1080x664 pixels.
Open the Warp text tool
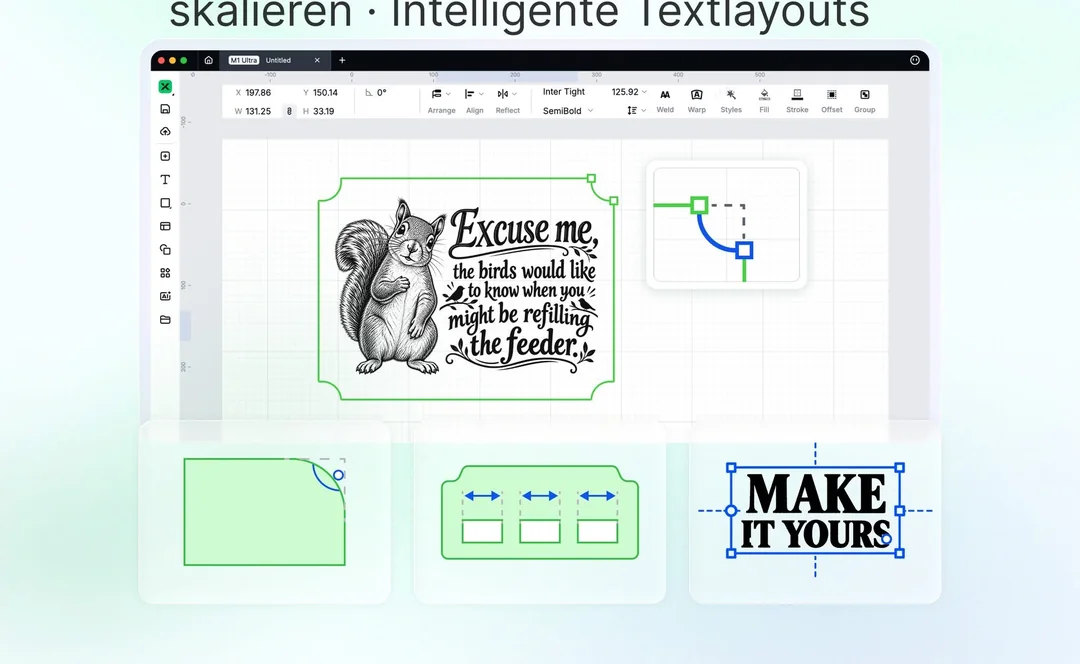(x=696, y=101)
